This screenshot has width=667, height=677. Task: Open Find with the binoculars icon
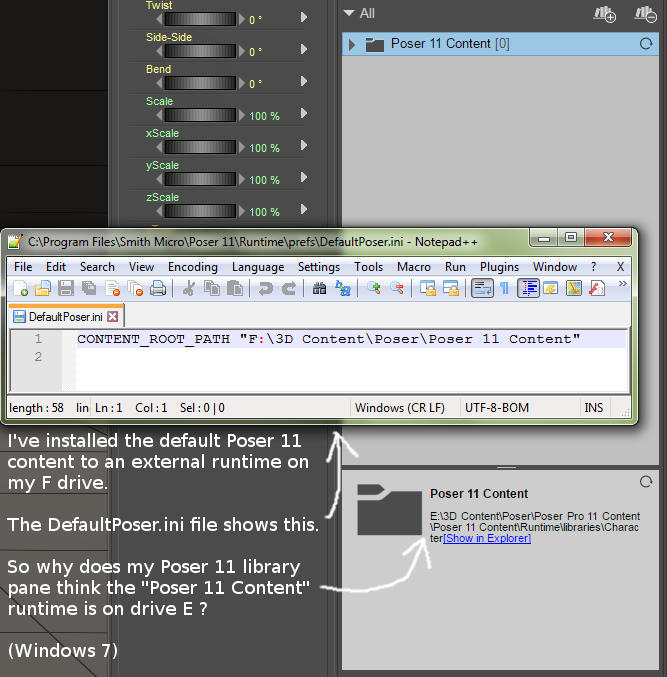point(319,288)
